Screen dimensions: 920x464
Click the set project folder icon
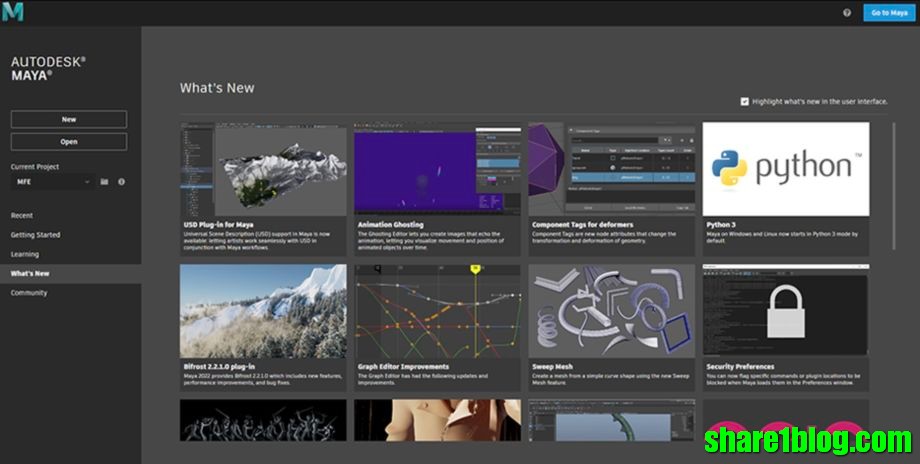tap(104, 182)
